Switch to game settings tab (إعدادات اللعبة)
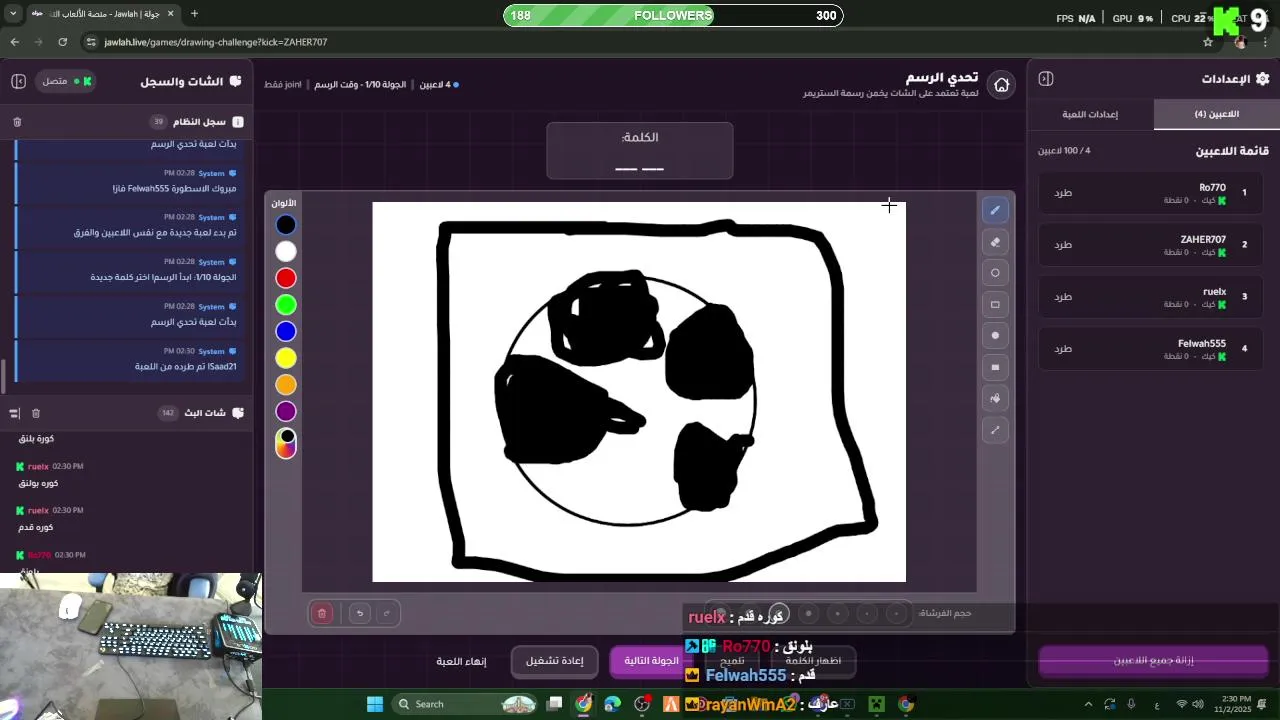Screen dimensions: 1280x720 (x=1090, y=114)
